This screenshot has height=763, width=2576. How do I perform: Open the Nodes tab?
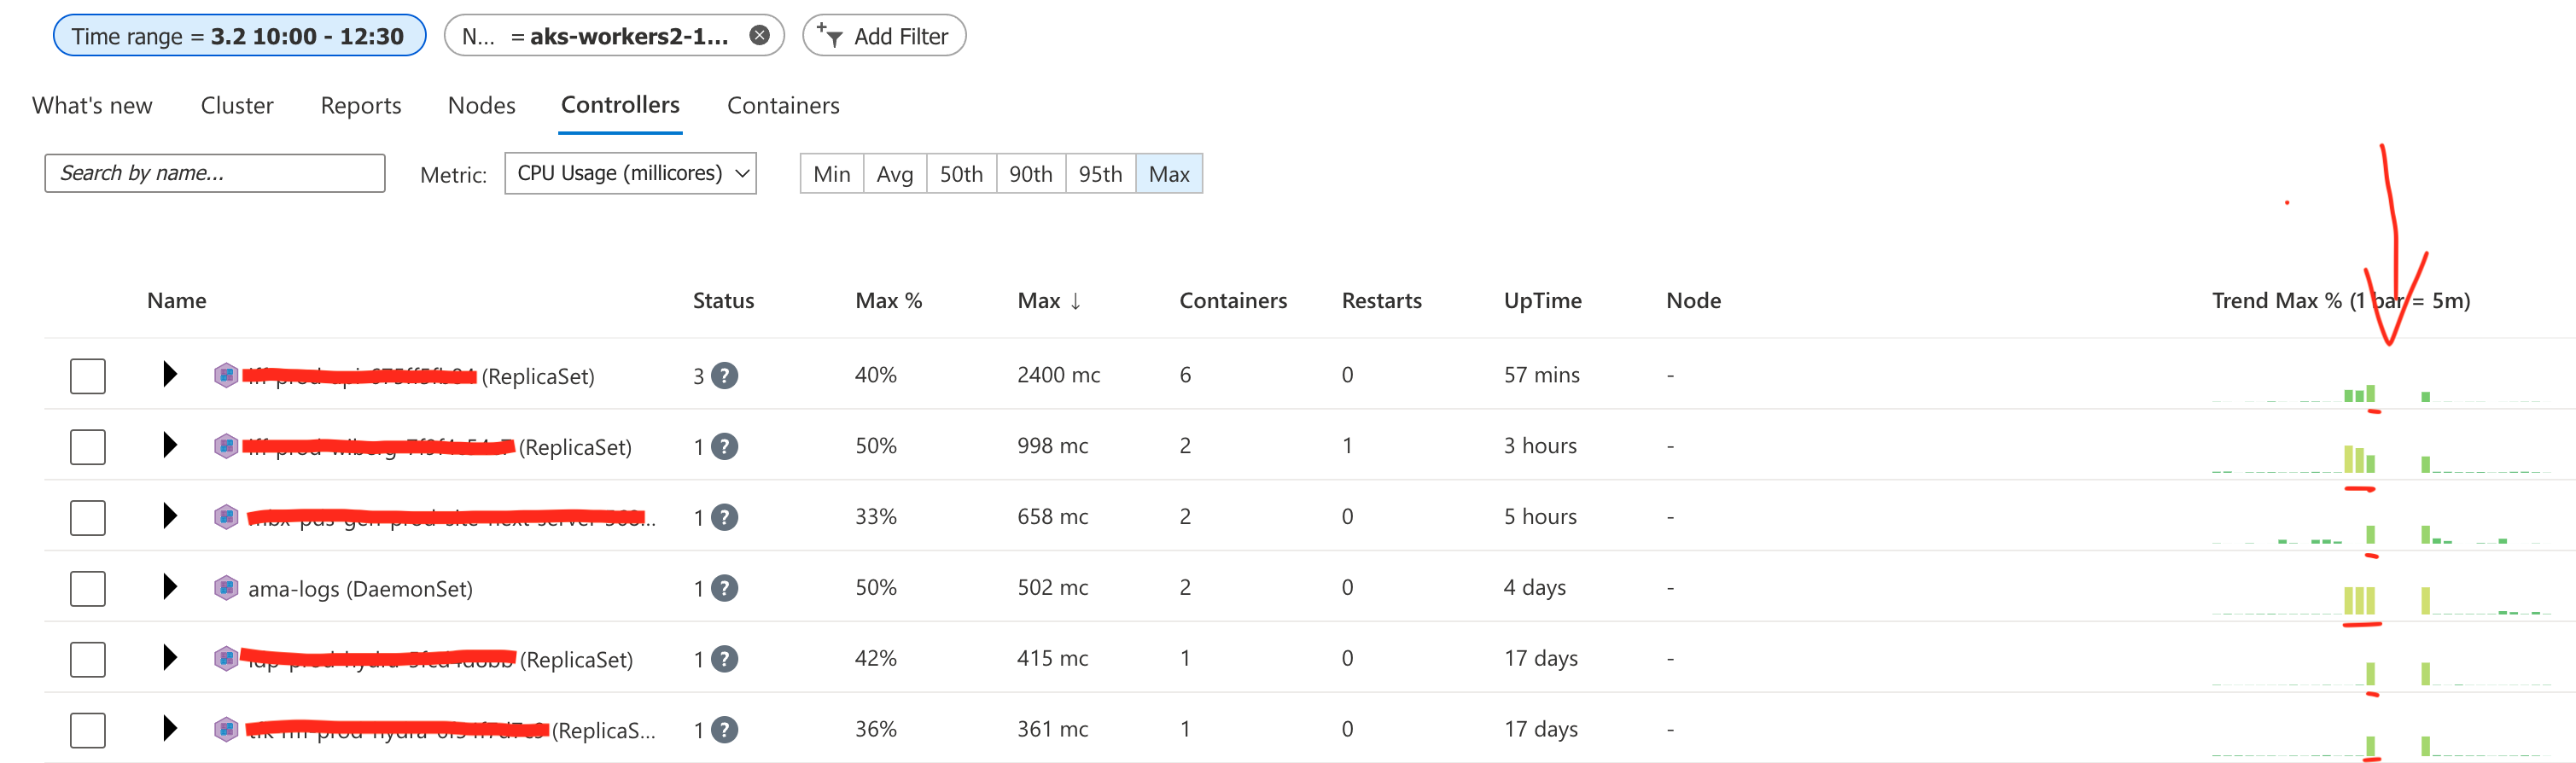481,105
